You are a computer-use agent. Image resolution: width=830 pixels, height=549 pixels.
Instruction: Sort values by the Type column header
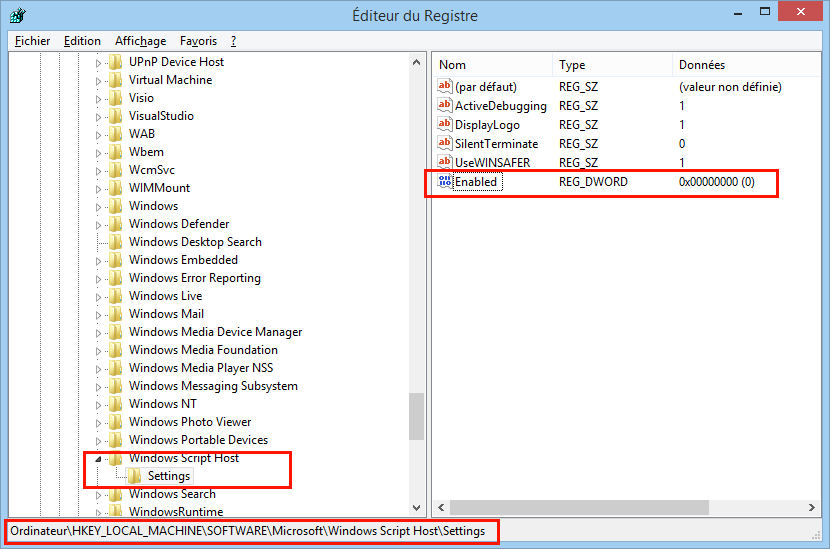(612, 65)
